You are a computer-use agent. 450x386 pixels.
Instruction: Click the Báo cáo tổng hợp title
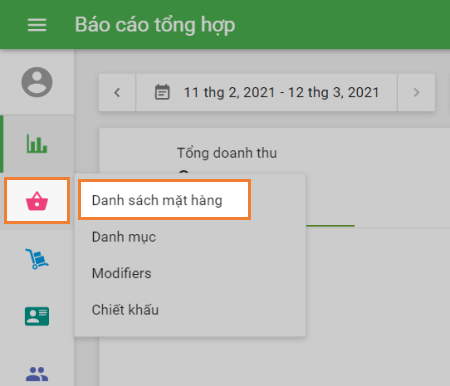click(x=155, y=25)
